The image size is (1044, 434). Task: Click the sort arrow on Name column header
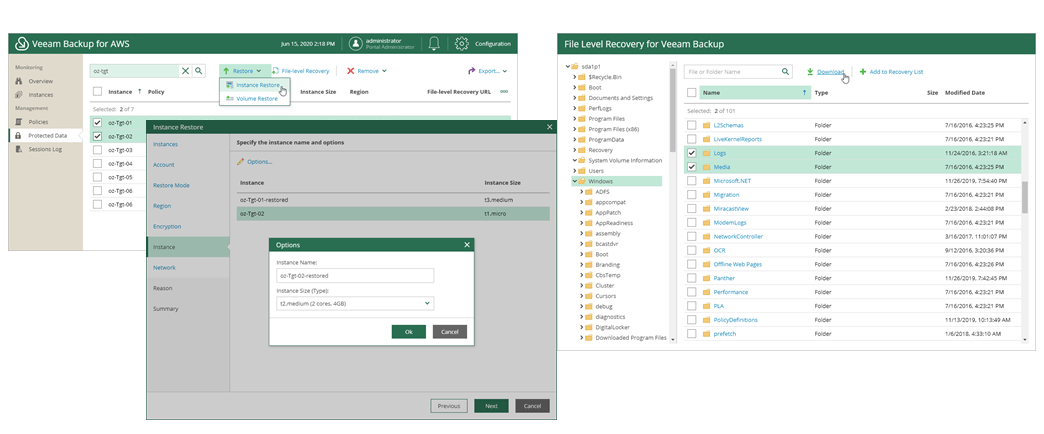coord(804,93)
